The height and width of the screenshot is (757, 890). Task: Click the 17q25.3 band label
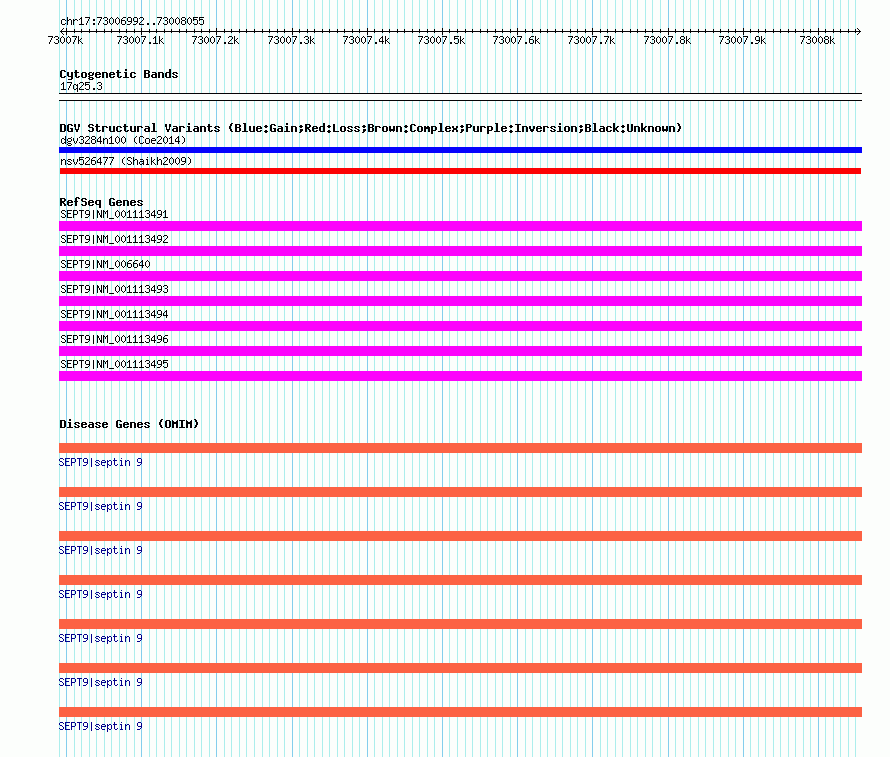81,86
